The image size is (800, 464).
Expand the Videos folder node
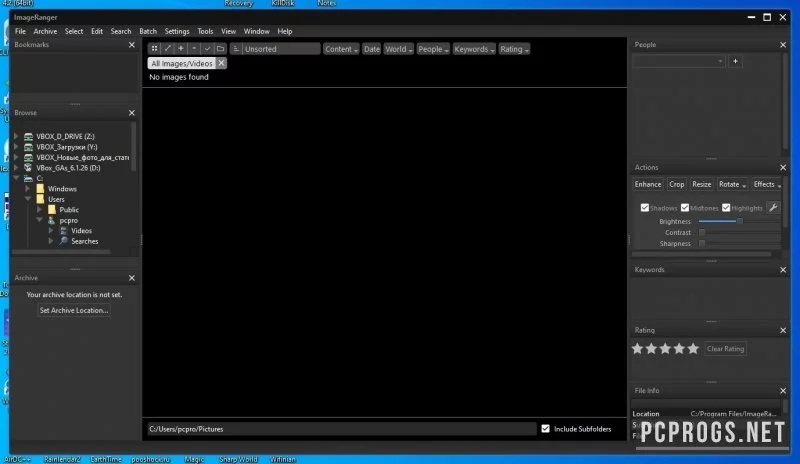click(x=51, y=231)
